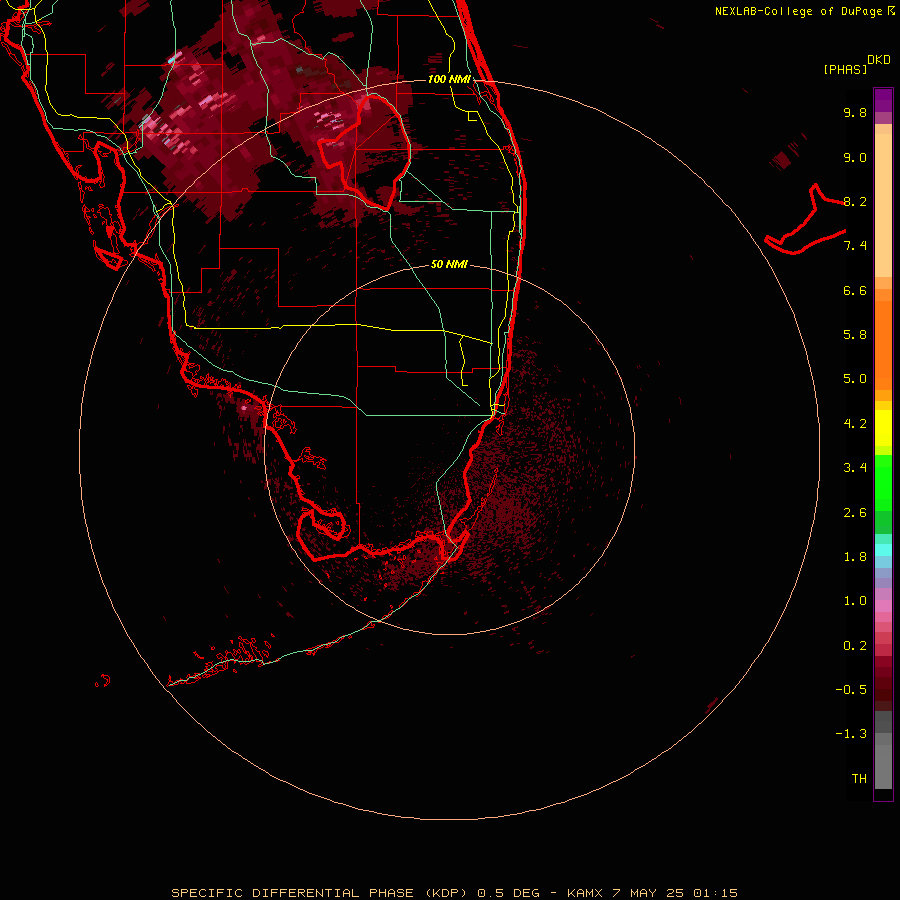Click the 1.0 legend value
The height and width of the screenshot is (900, 900).
[855, 601]
